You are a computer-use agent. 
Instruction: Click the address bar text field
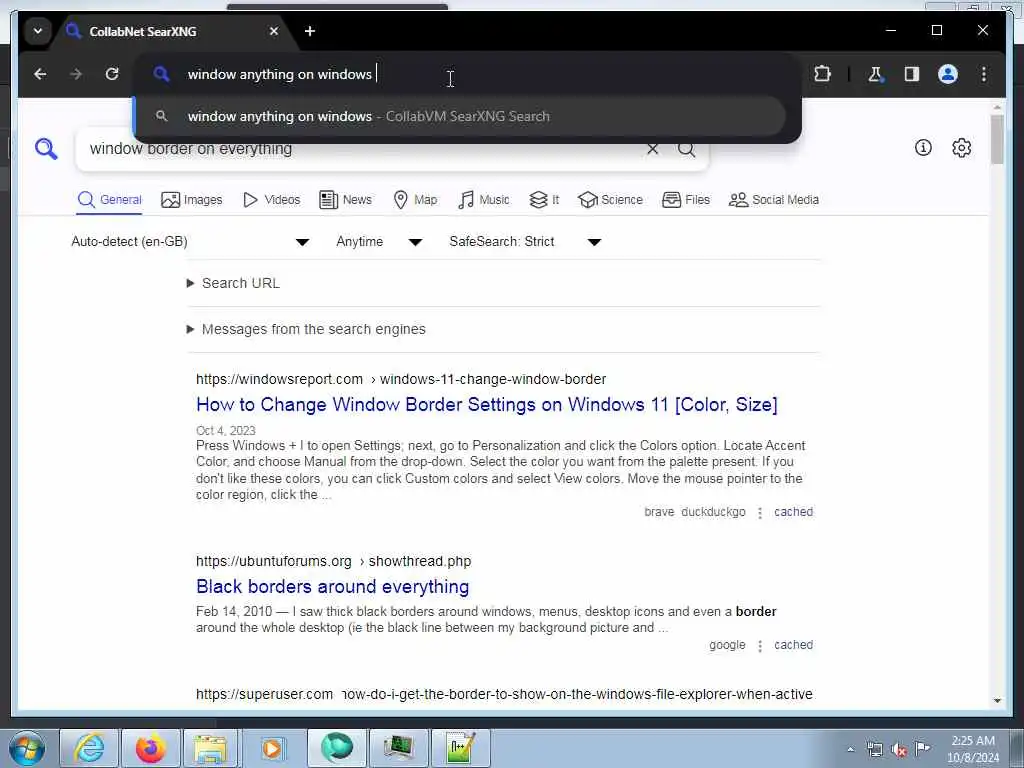[468, 74]
